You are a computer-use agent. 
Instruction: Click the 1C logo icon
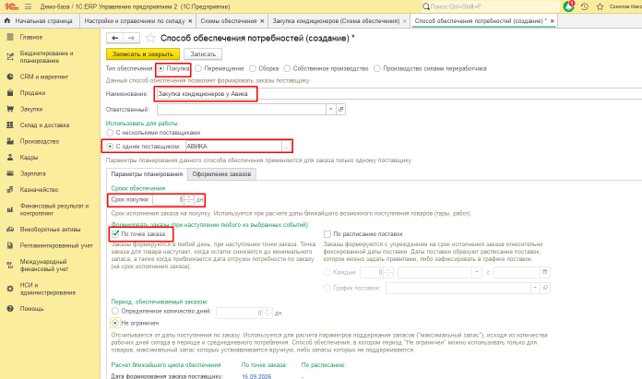(11, 7)
